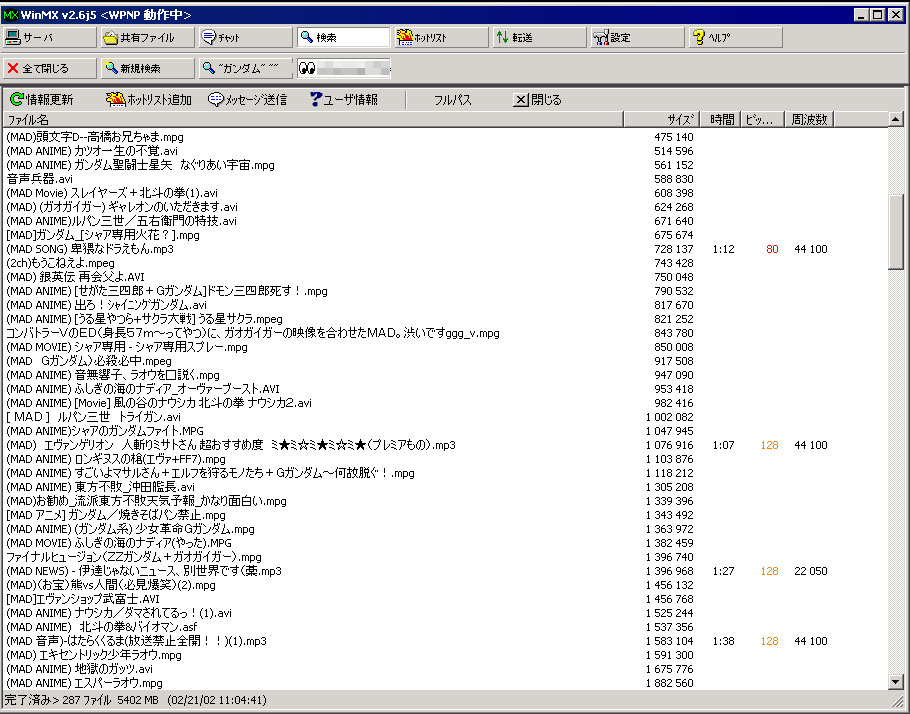Open ユーザ情報 user info
Image resolution: width=910 pixels, height=714 pixels.
click(344, 100)
